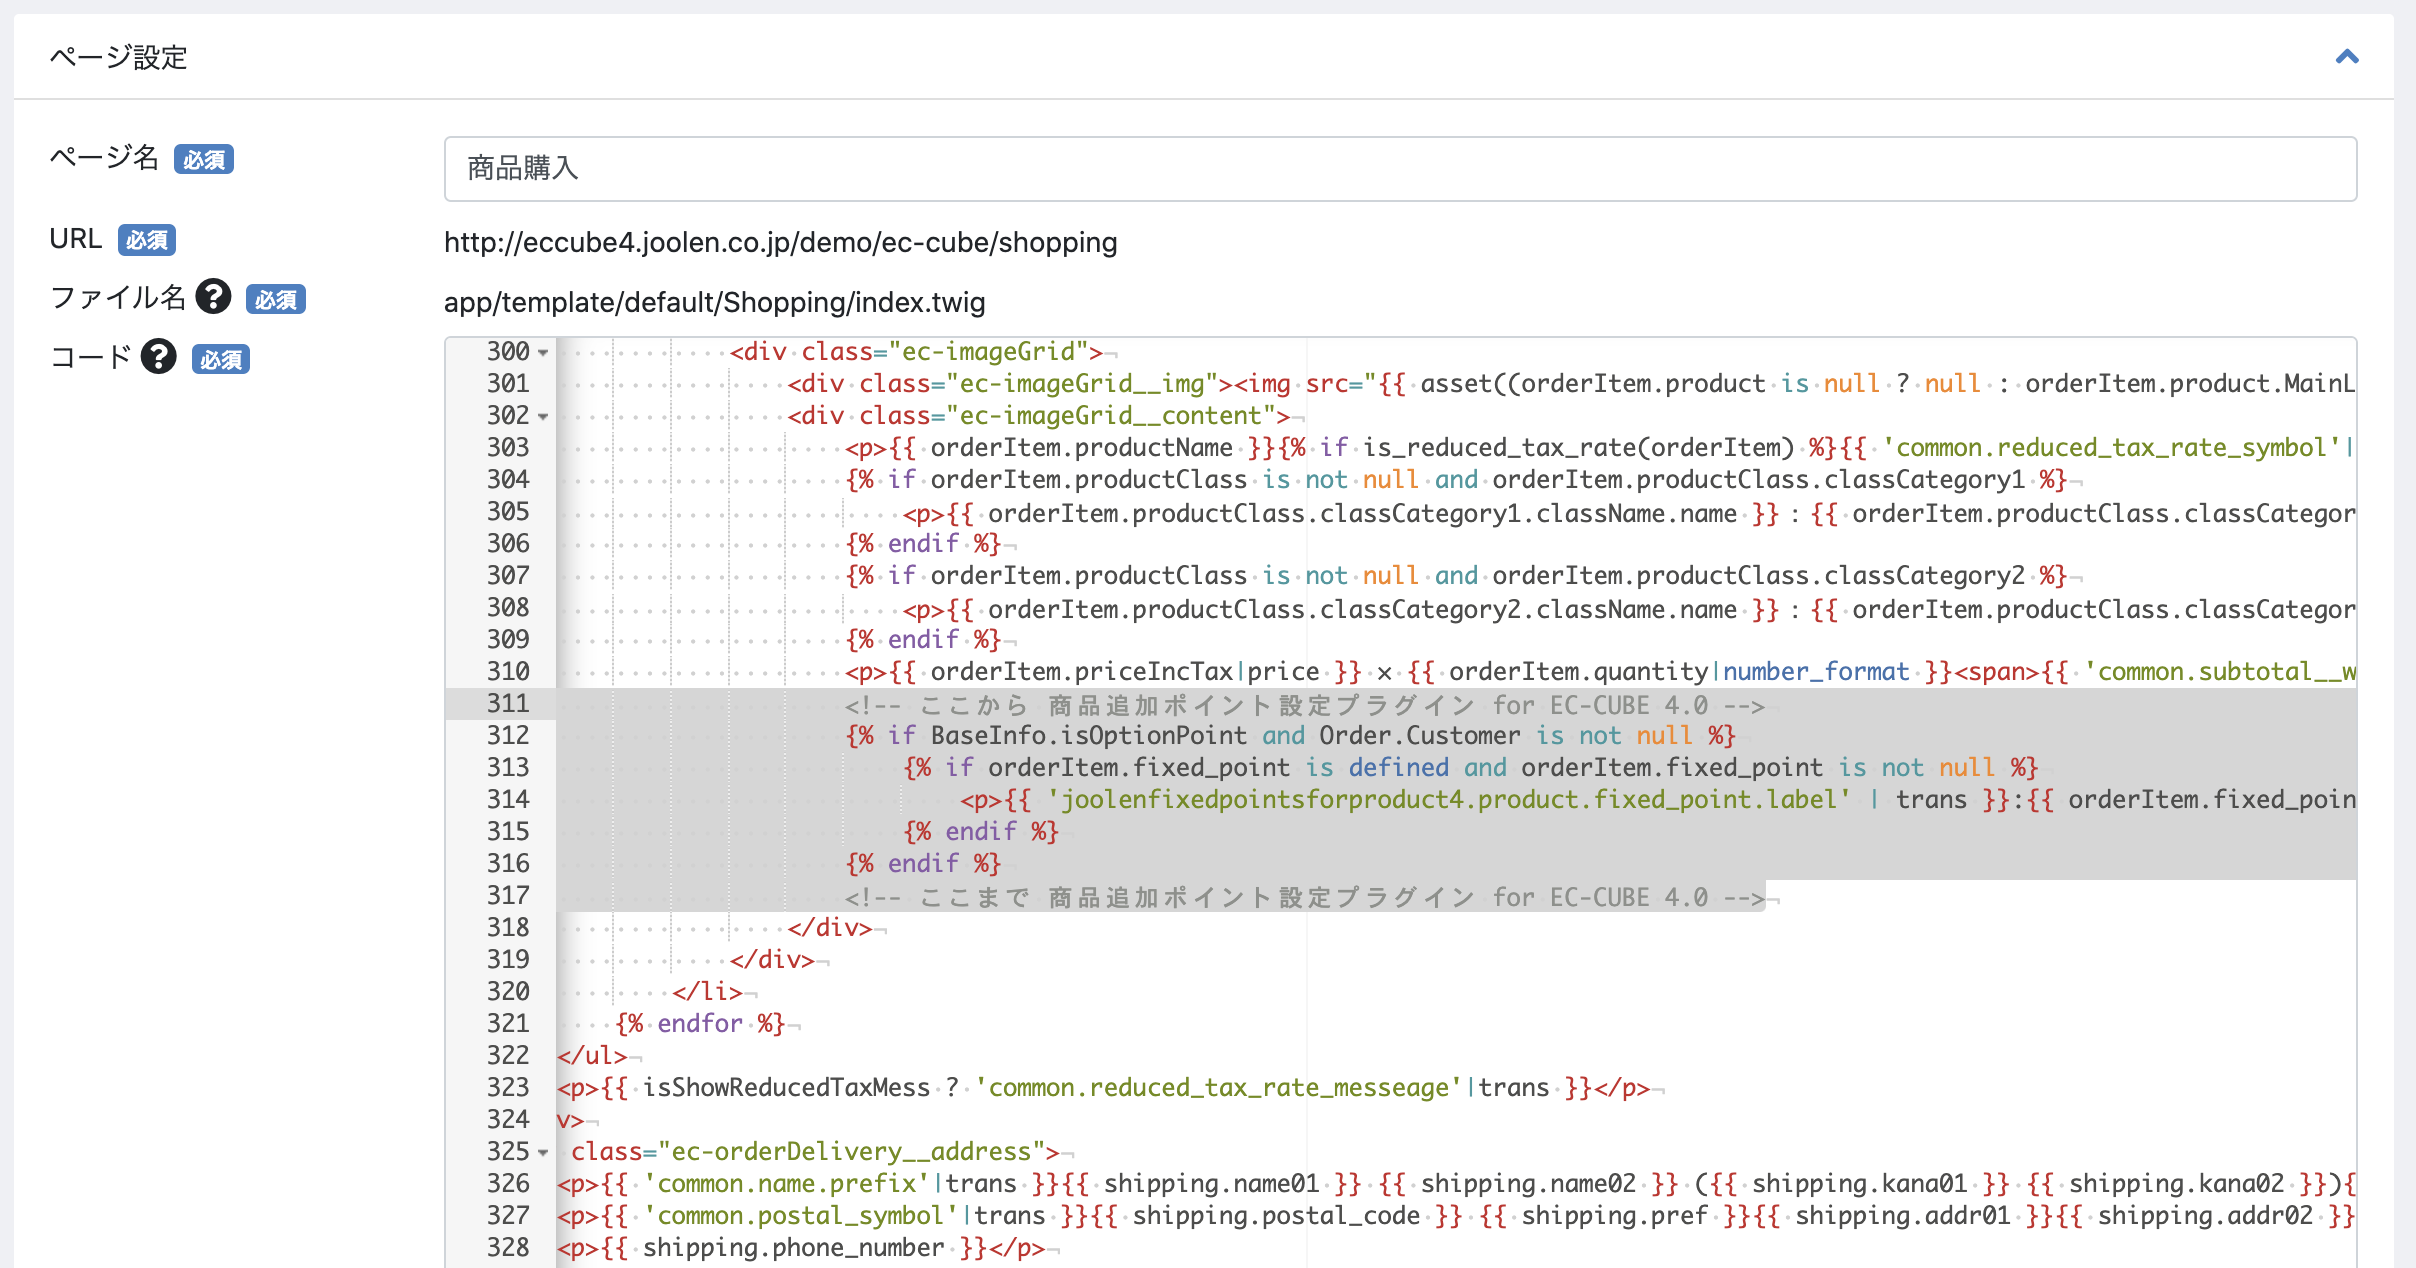Fold code block at line 325
Image resolution: width=2416 pixels, height=1268 pixels.
[543, 1153]
